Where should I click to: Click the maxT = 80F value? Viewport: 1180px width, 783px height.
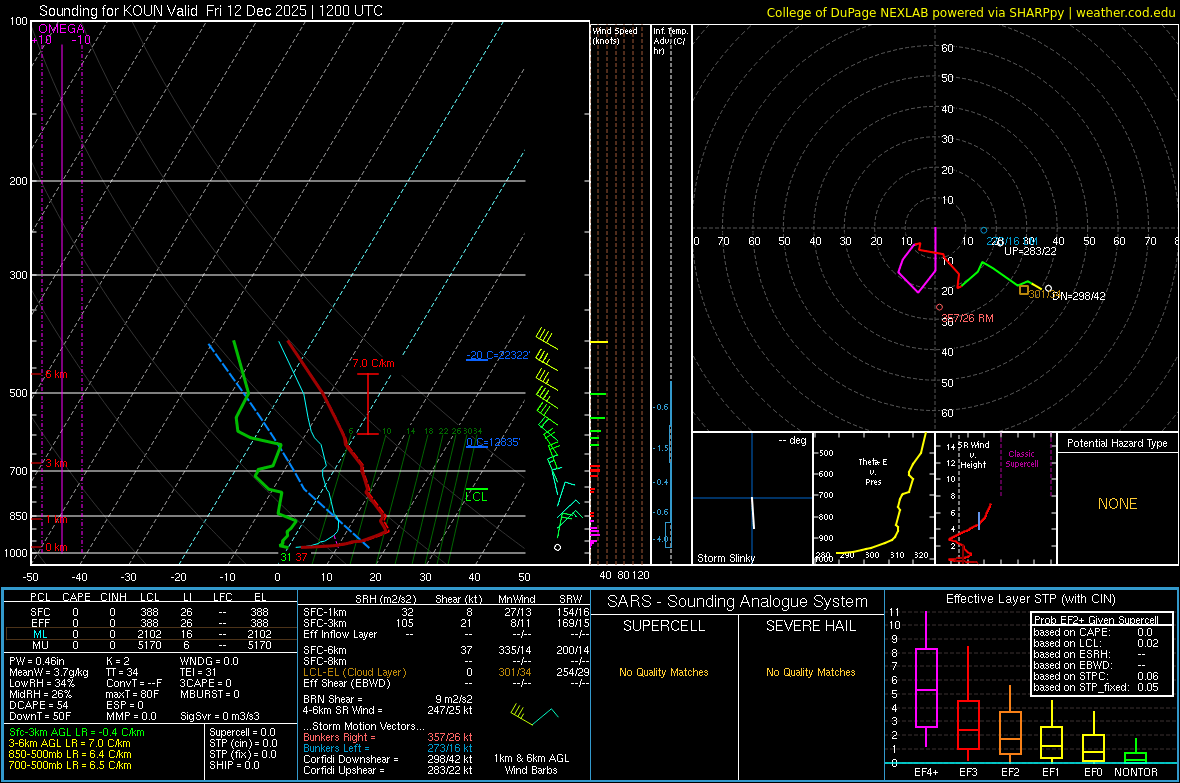coord(132,694)
